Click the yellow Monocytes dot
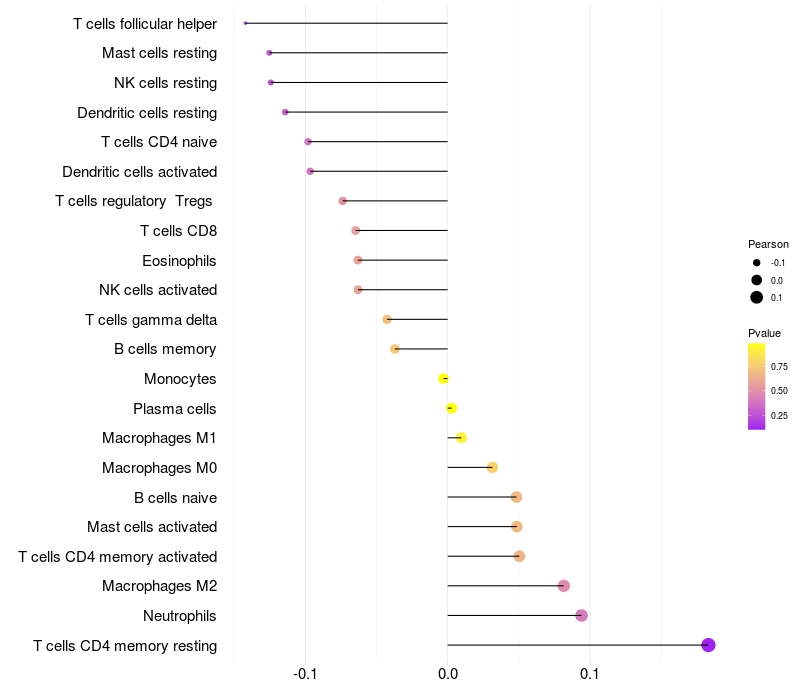Image resolution: width=800 pixels, height=700 pixels. (443, 379)
